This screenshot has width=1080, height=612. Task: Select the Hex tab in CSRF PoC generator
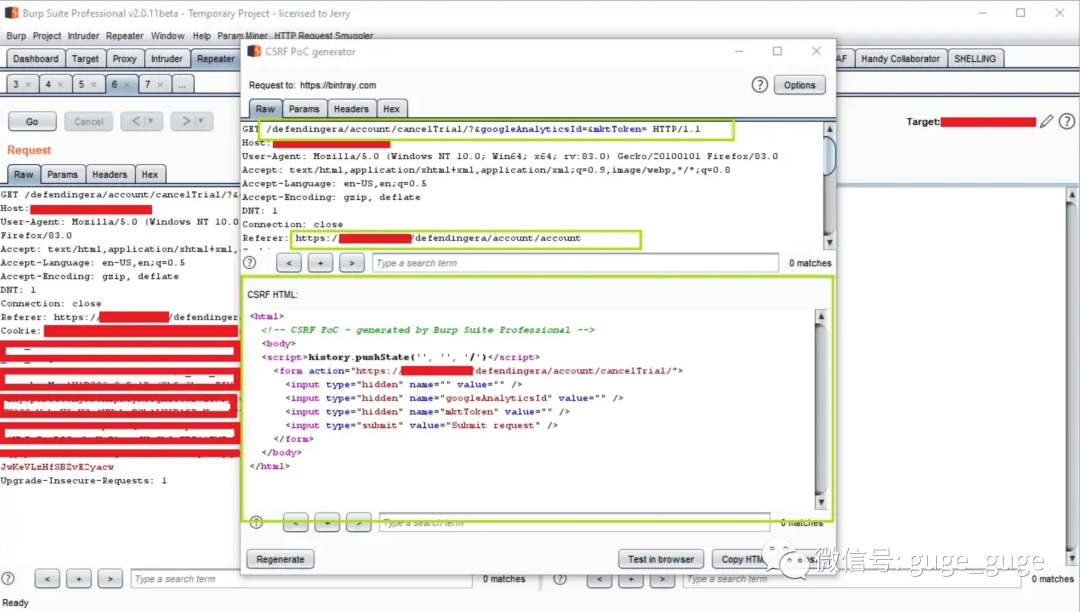click(x=391, y=109)
